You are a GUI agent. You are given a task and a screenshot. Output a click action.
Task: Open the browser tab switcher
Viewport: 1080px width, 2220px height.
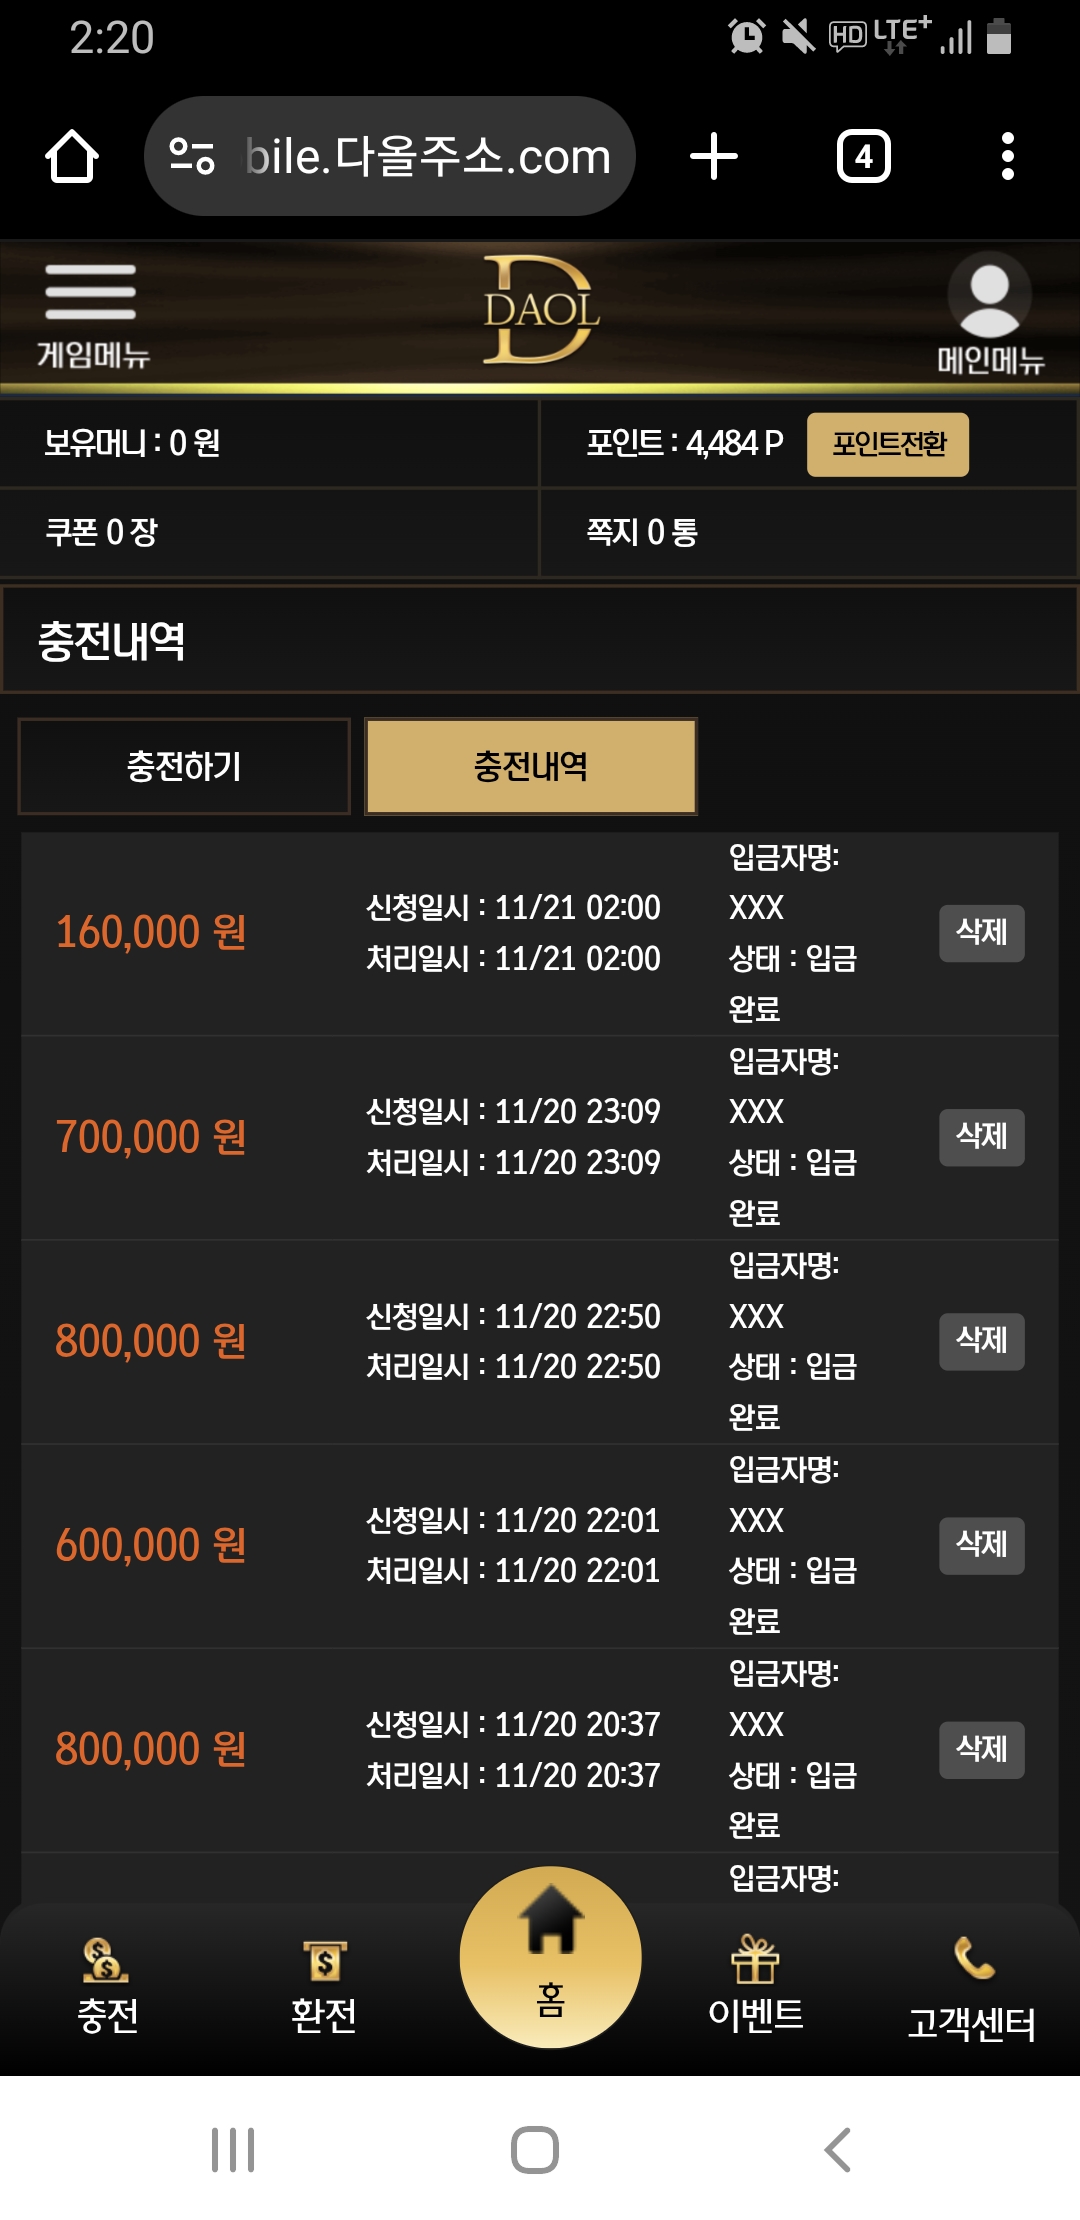click(x=863, y=157)
